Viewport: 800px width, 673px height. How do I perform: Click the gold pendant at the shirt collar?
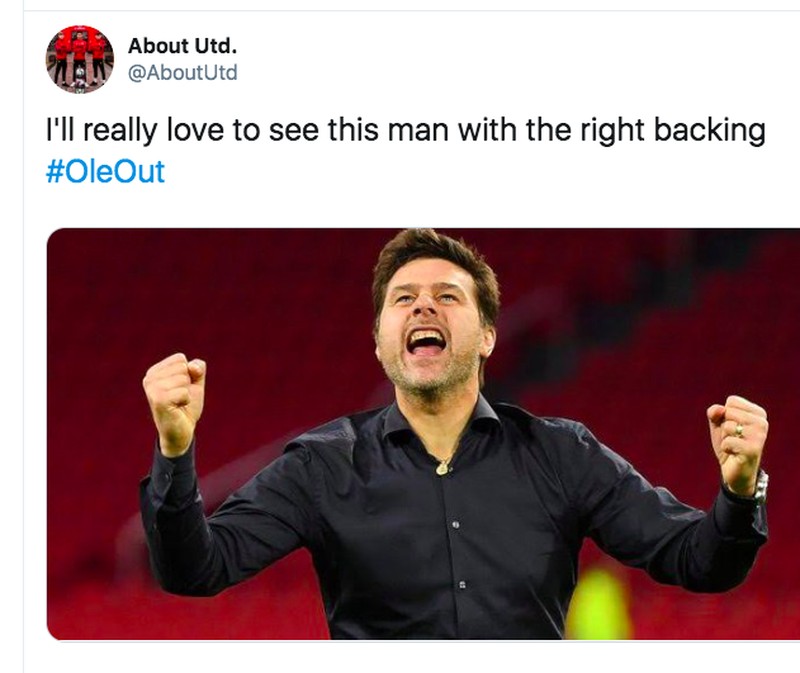(442, 467)
